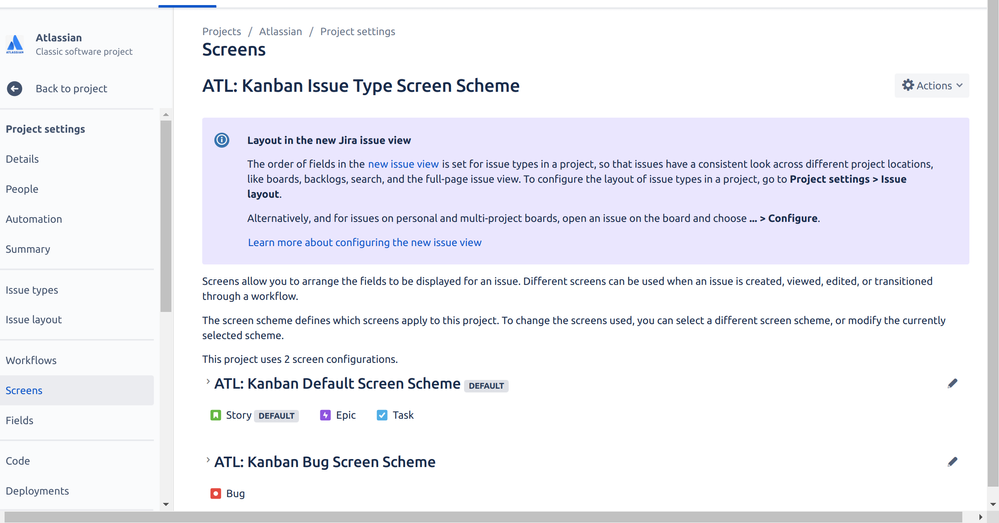
Task: Open Issue types settings
Action: click(x=32, y=290)
